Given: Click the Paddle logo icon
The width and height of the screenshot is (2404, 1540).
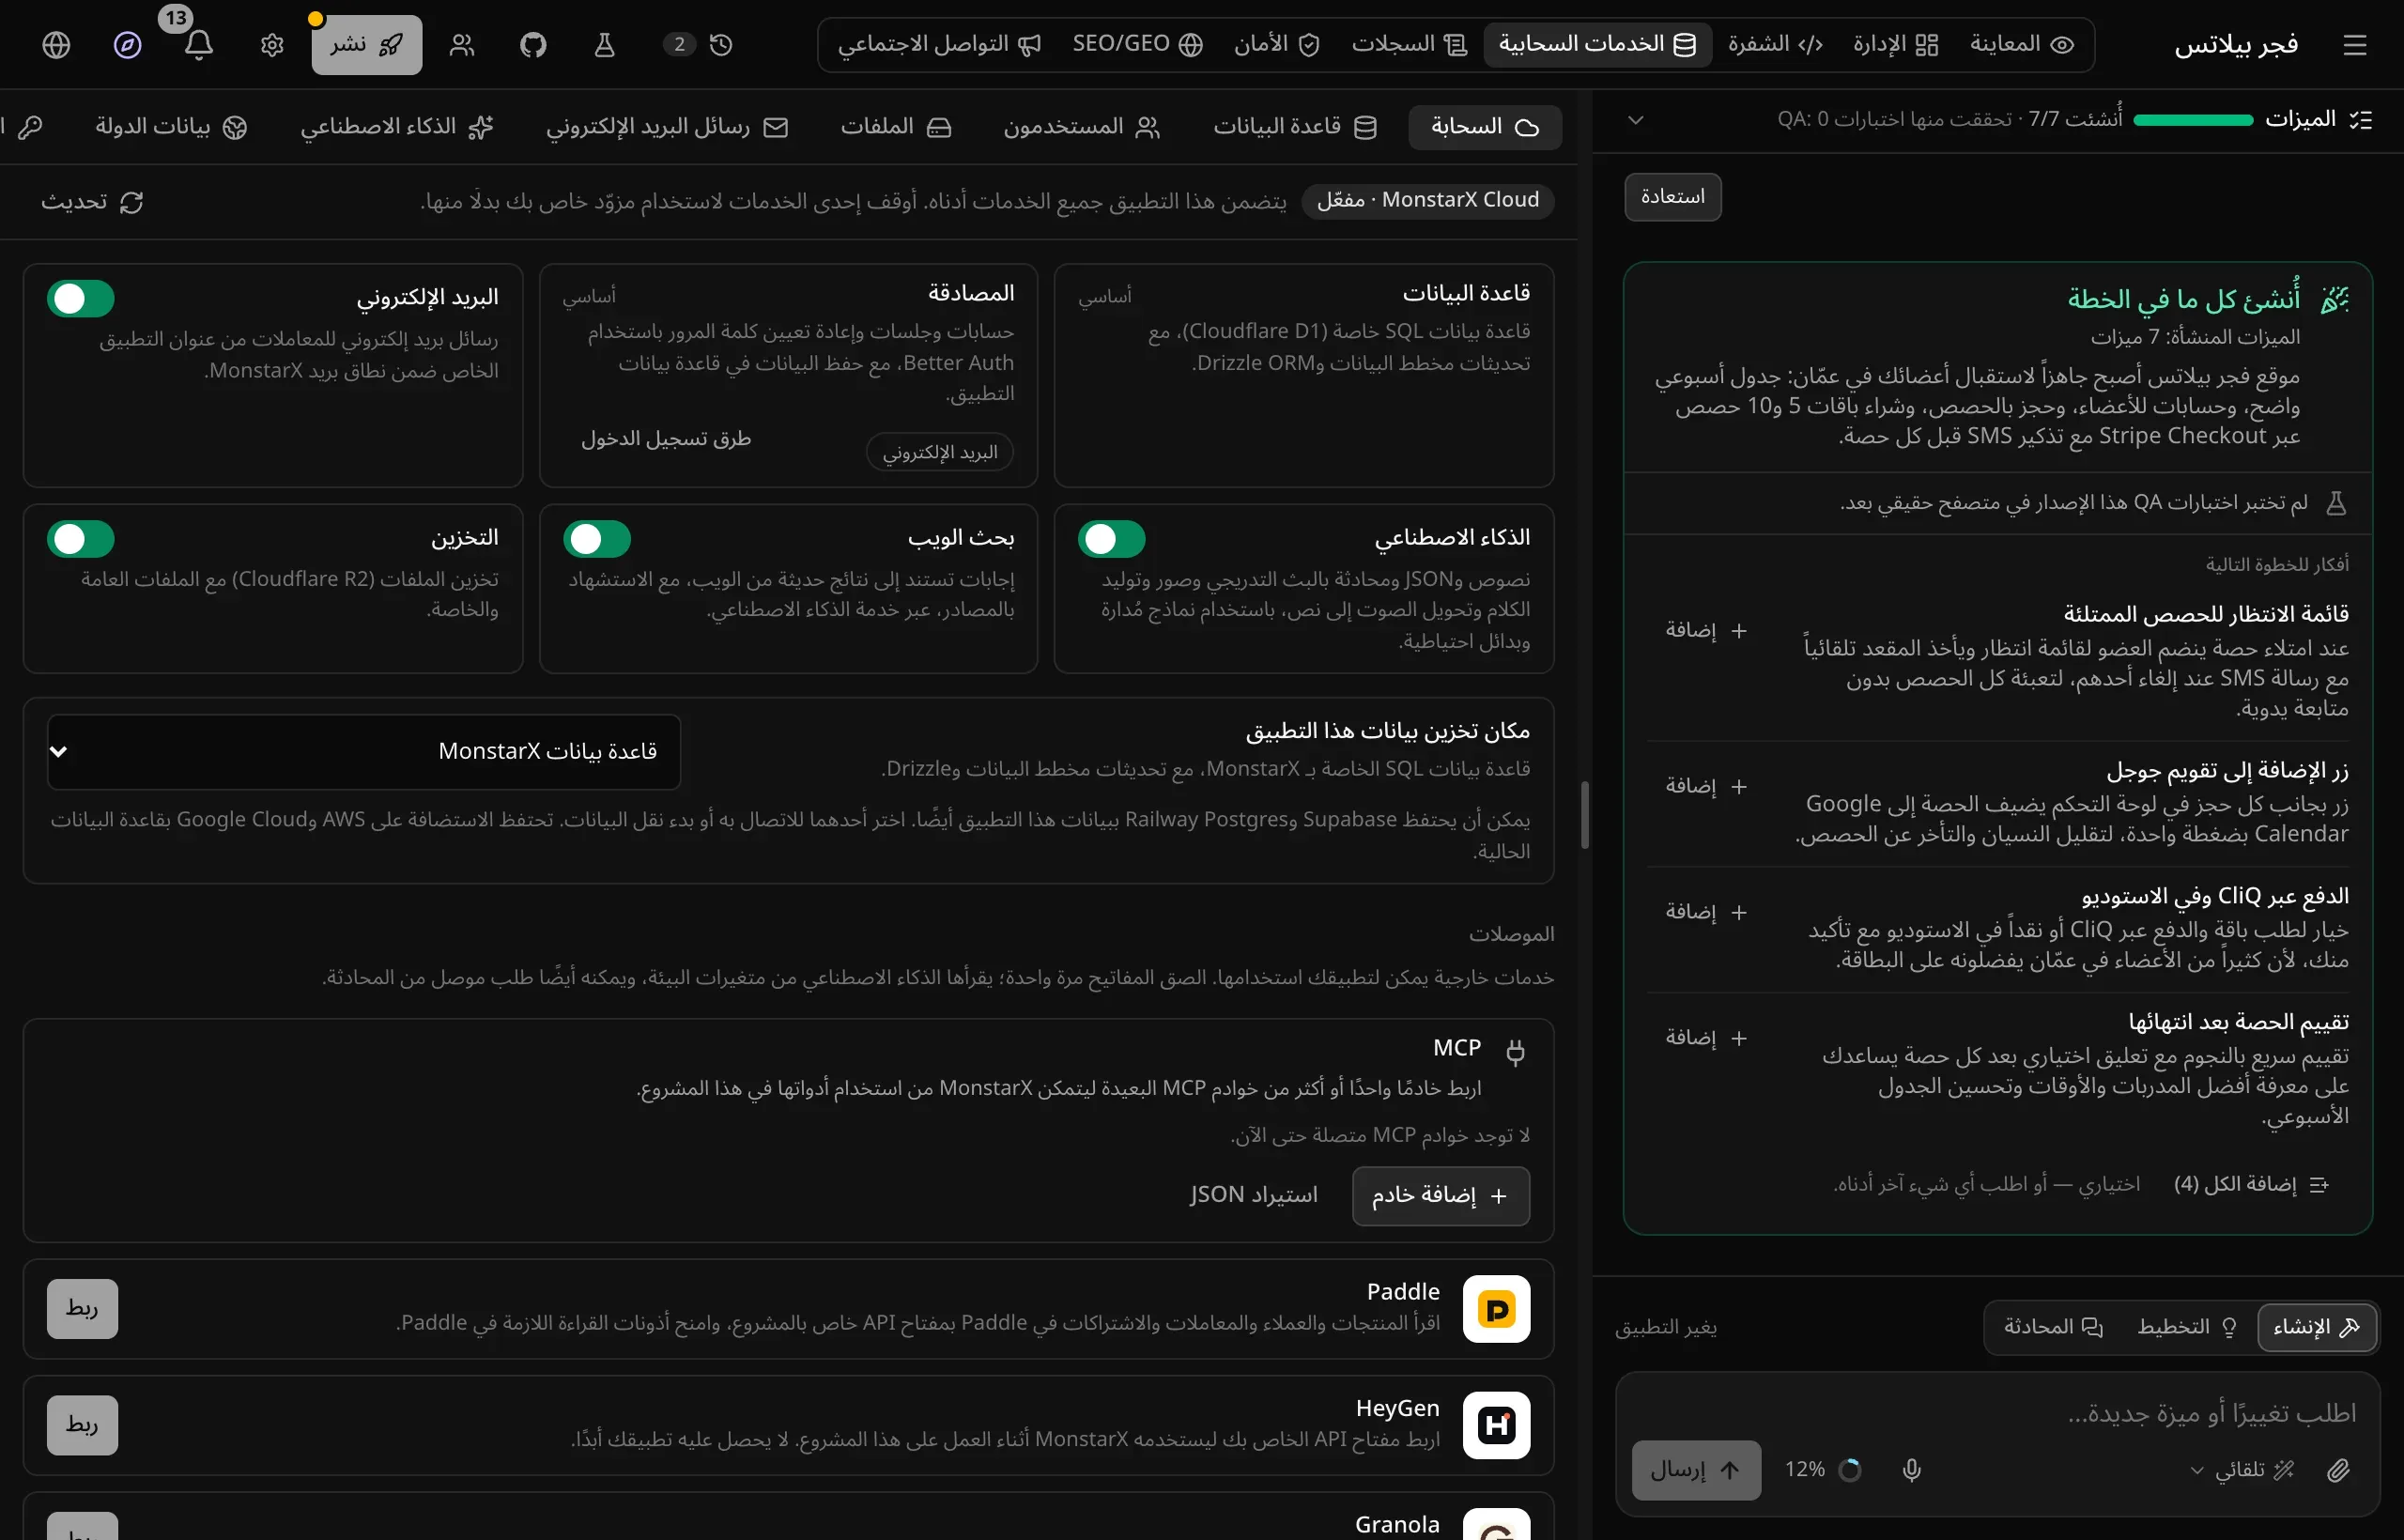Looking at the screenshot, I should coord(1496,1309).
